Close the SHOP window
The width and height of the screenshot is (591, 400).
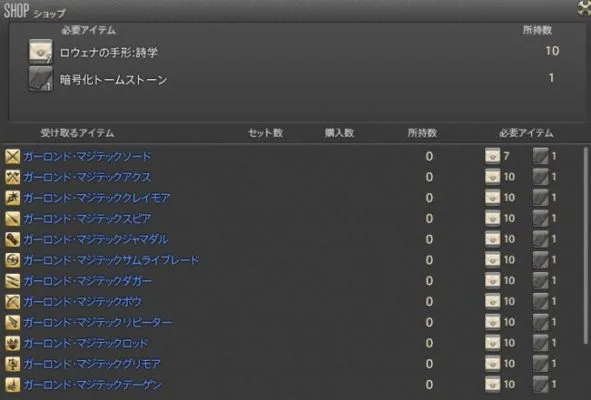(x=584, y=8)
